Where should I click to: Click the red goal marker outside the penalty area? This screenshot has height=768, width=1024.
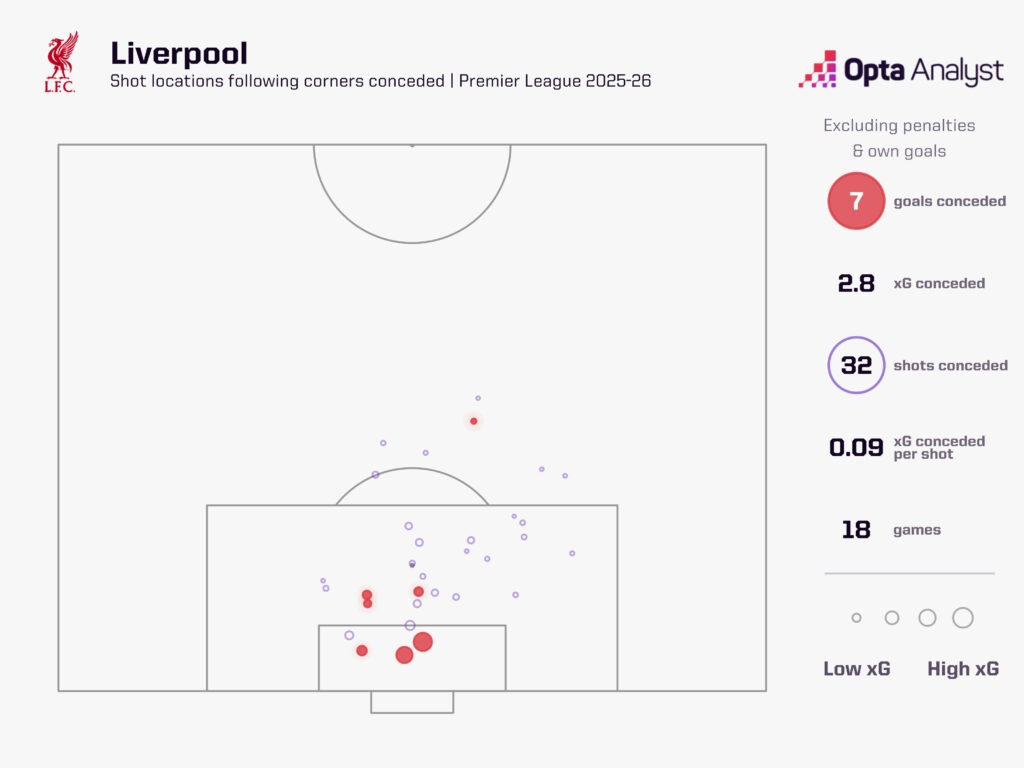[473, 421]
